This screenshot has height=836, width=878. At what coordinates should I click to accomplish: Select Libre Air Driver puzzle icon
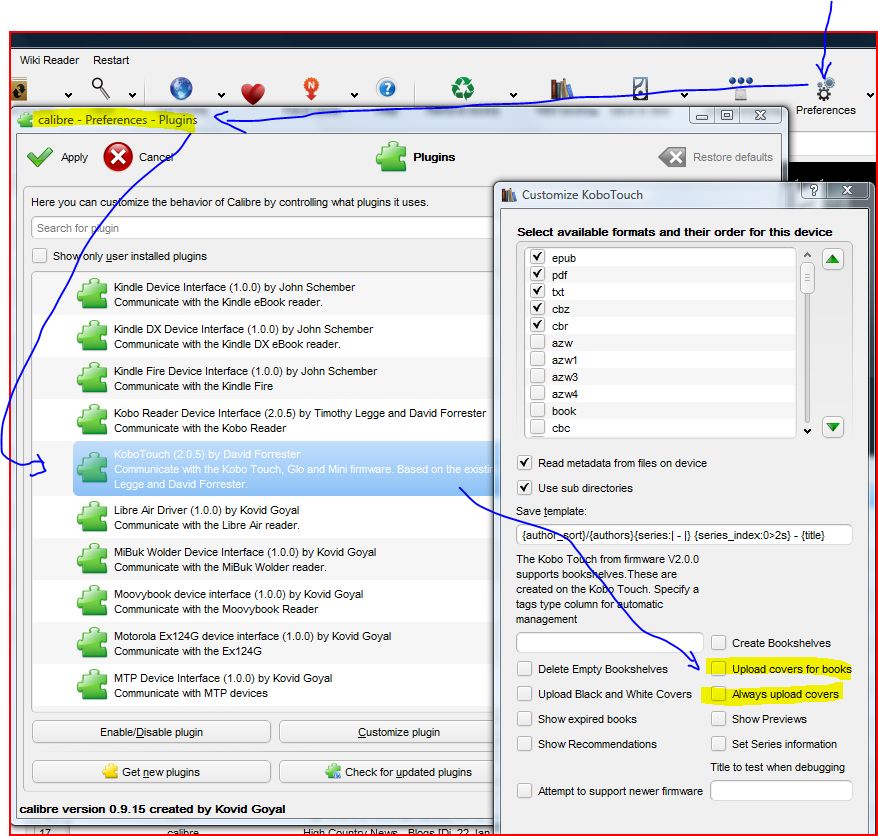click(x=92, y=516)
